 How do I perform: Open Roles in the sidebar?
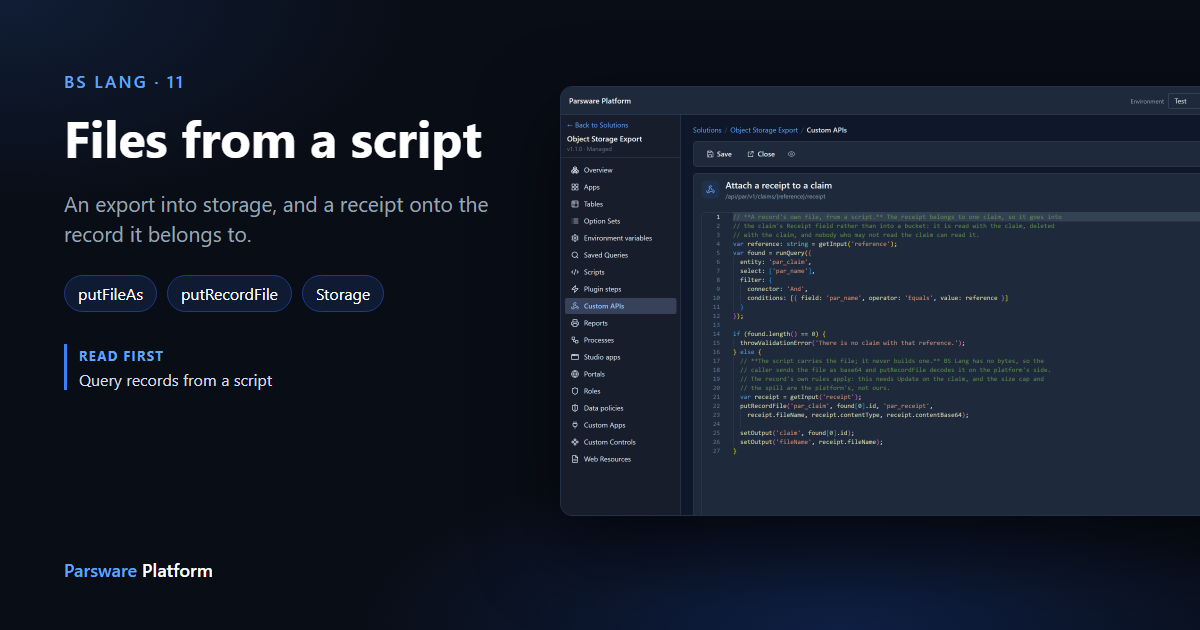(620, 391)
